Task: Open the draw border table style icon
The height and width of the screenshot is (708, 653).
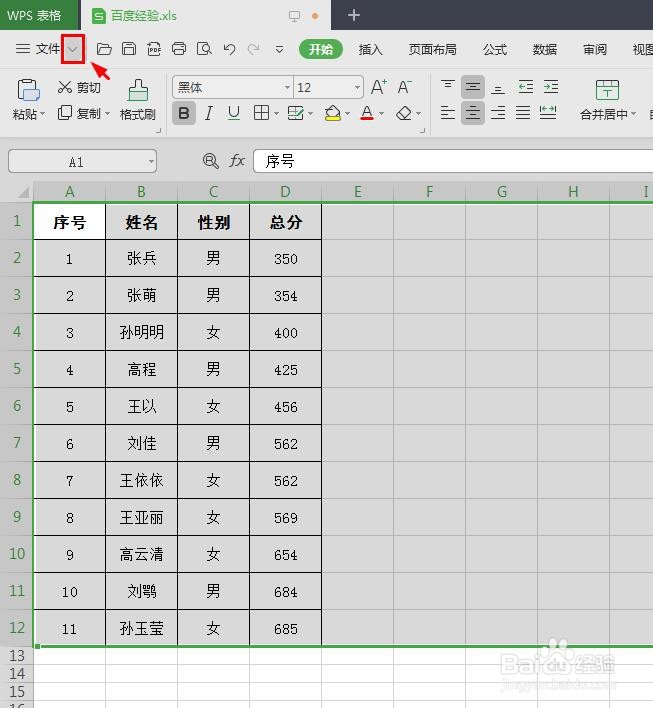Action: pos(295,113)
